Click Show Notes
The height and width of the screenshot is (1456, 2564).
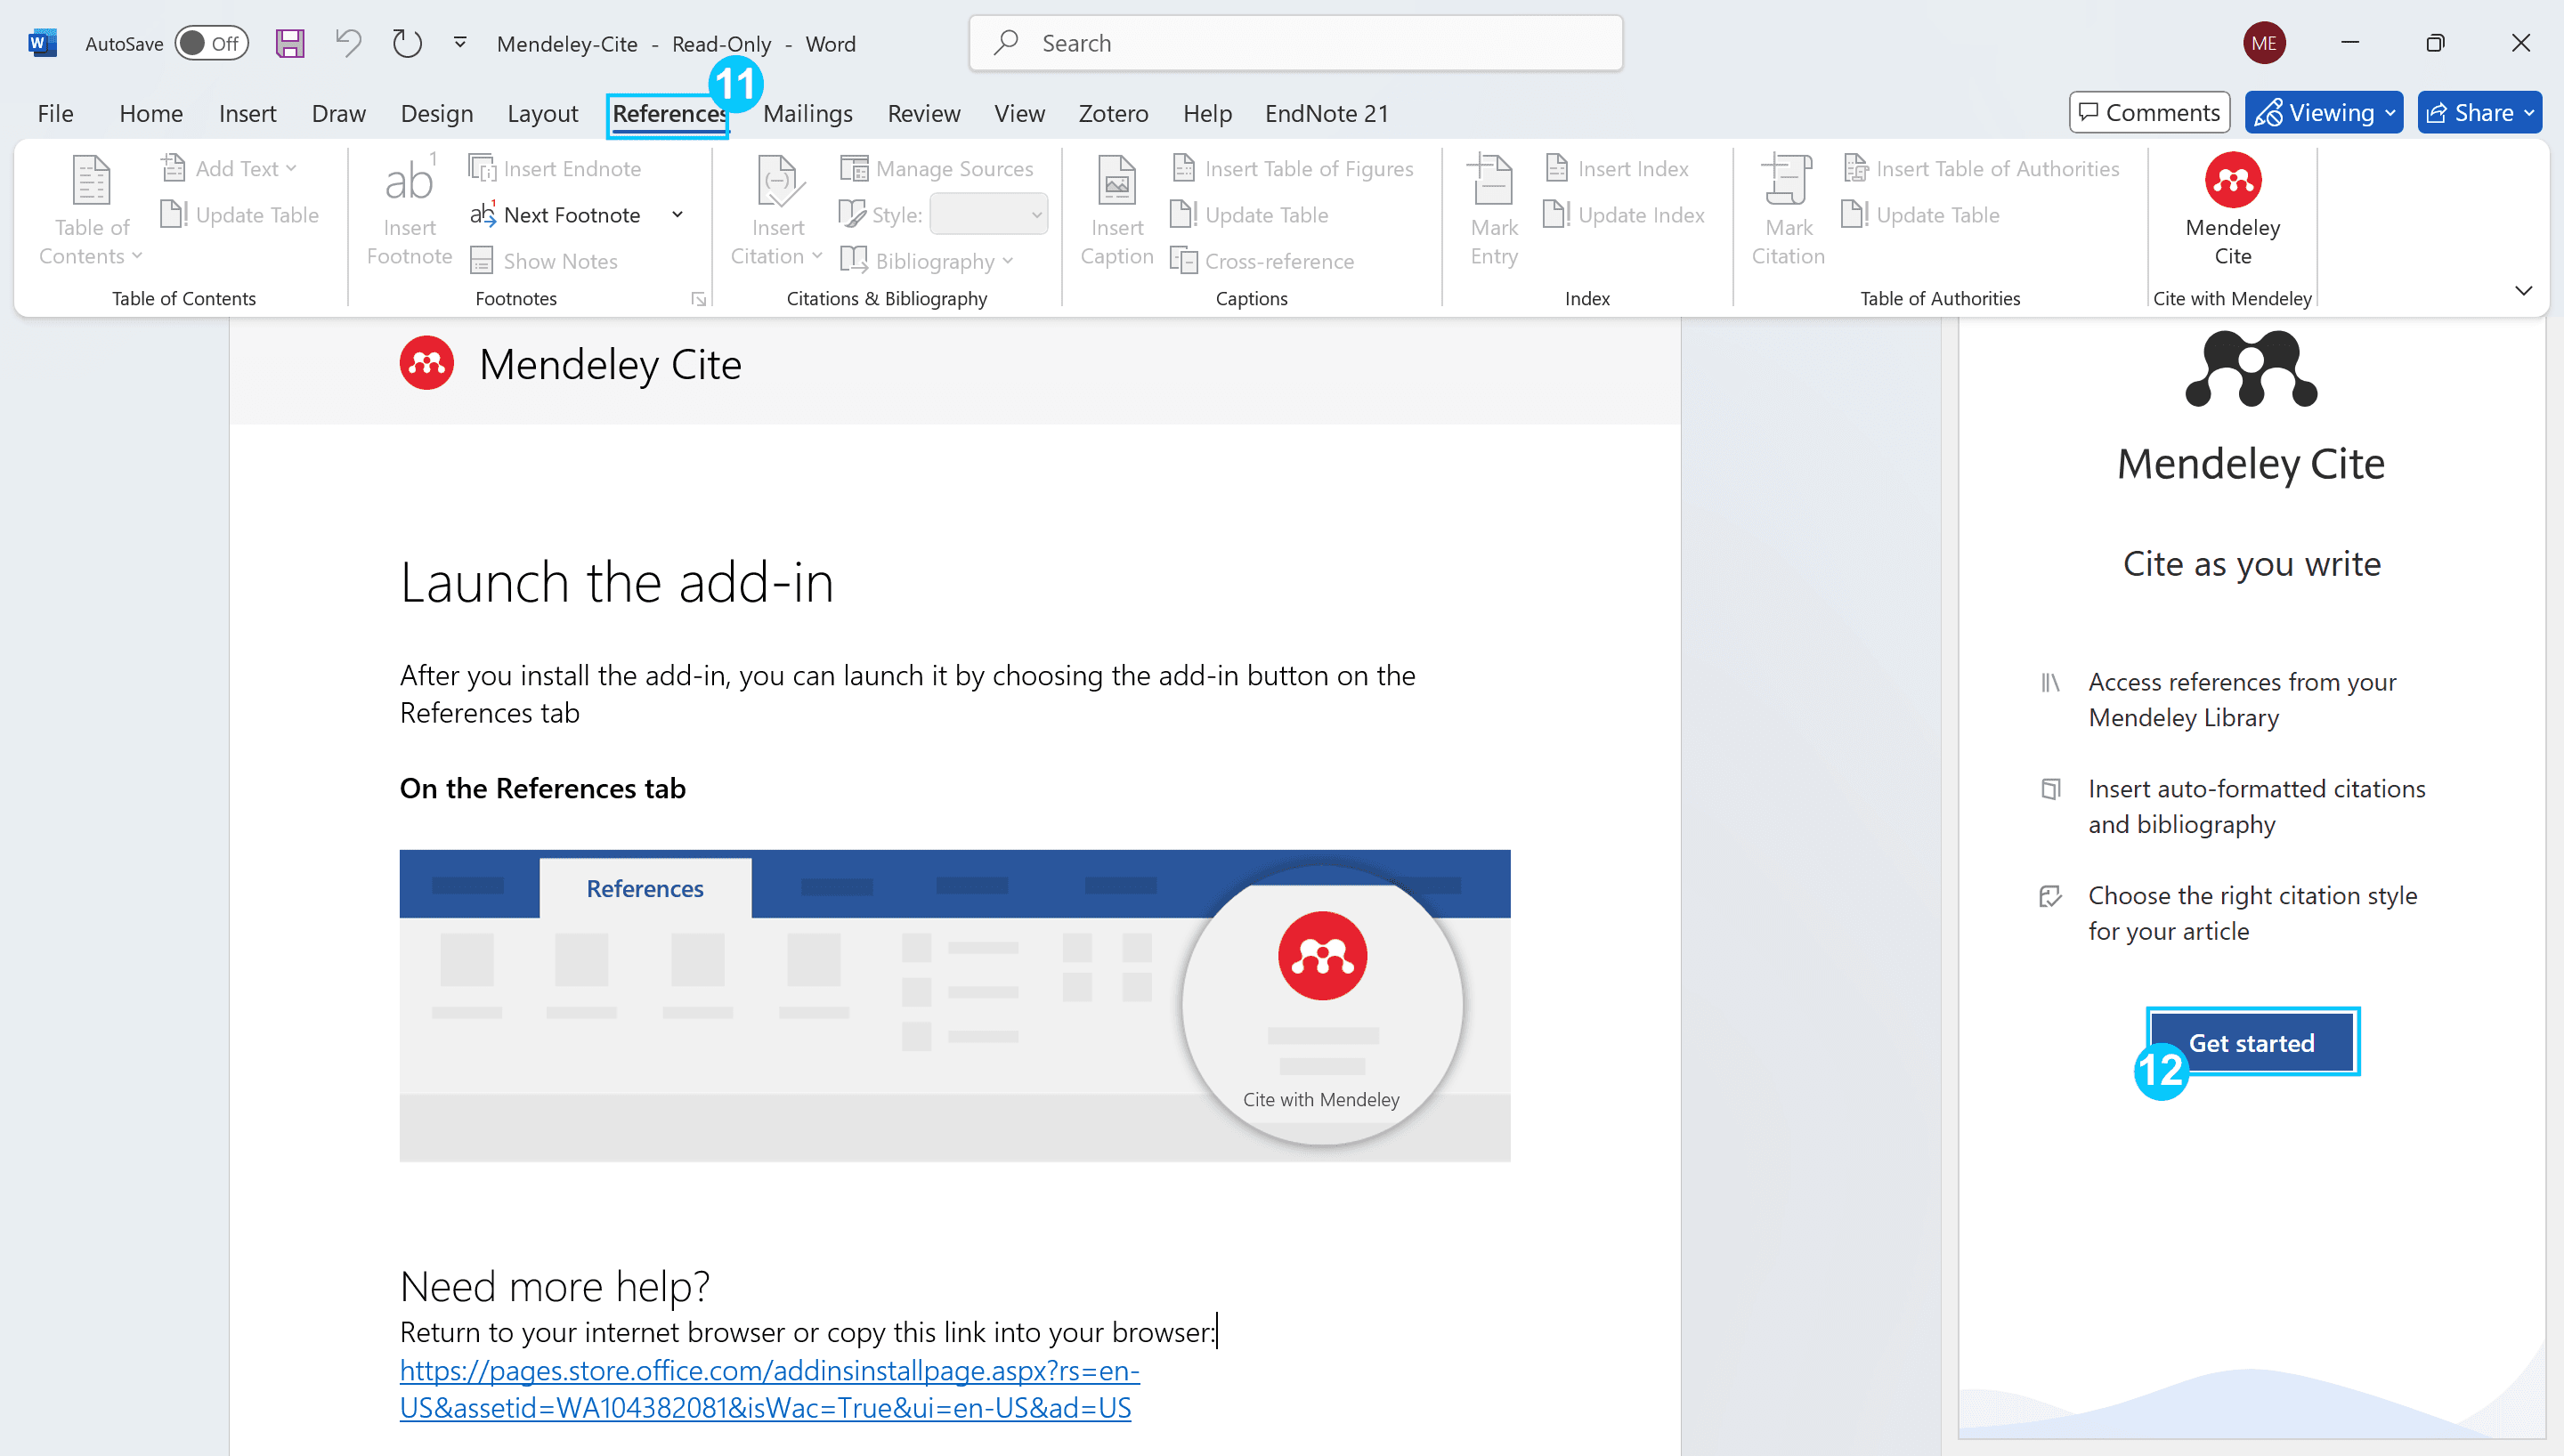click(544, 260)
